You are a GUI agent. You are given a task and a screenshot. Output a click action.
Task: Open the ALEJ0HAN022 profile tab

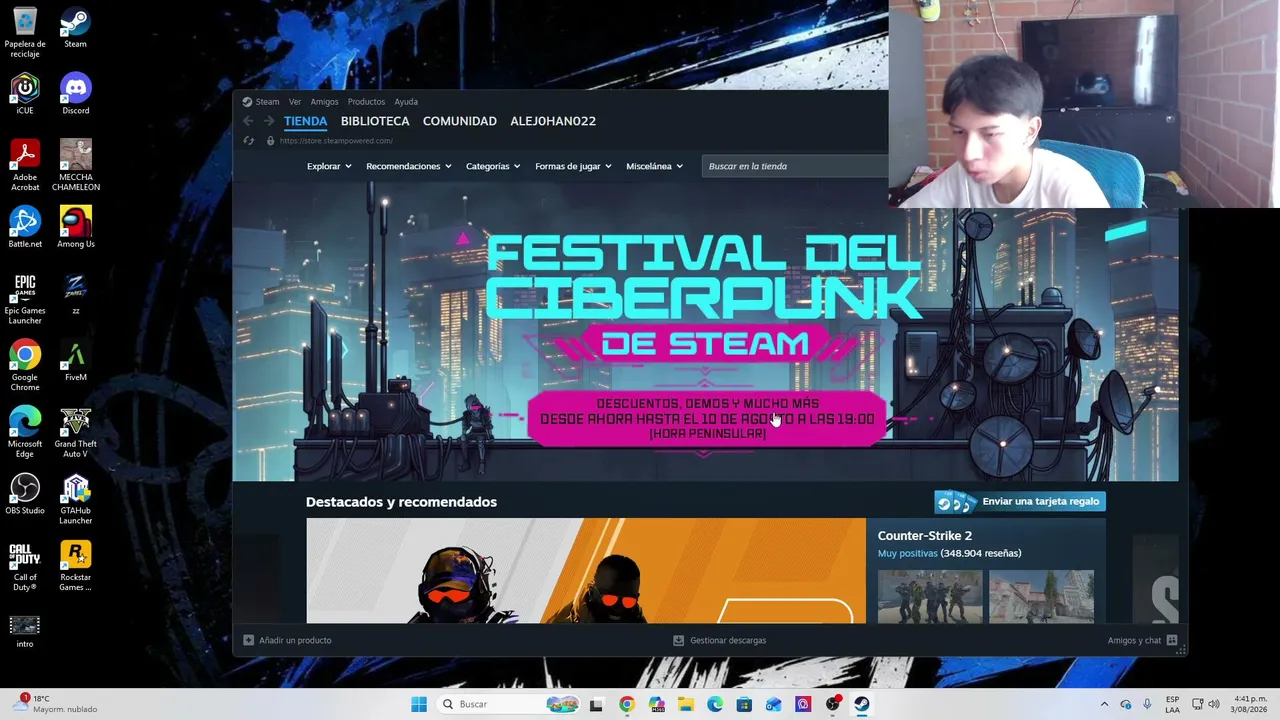pyautogui.click(x=553, y=121)
